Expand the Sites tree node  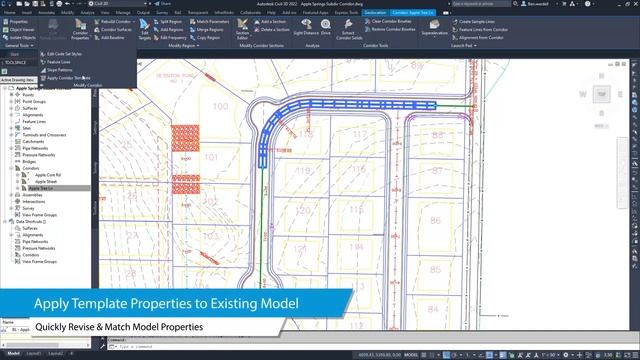coord(11,128)
